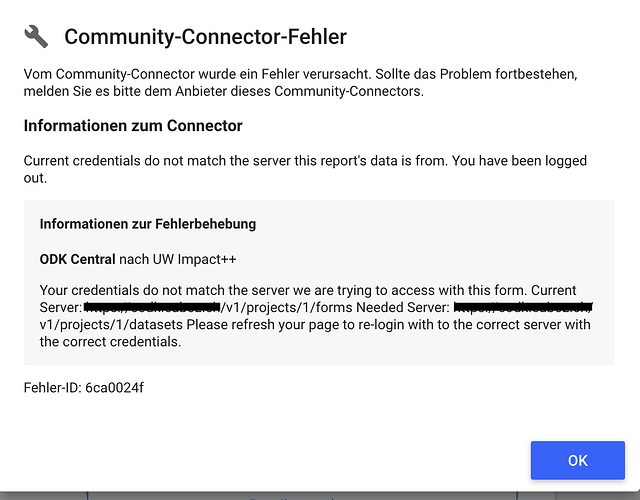Click the /v1/projects/1/forms path text
The height and width of the screenshot is (500, 640).
(287, 307)
